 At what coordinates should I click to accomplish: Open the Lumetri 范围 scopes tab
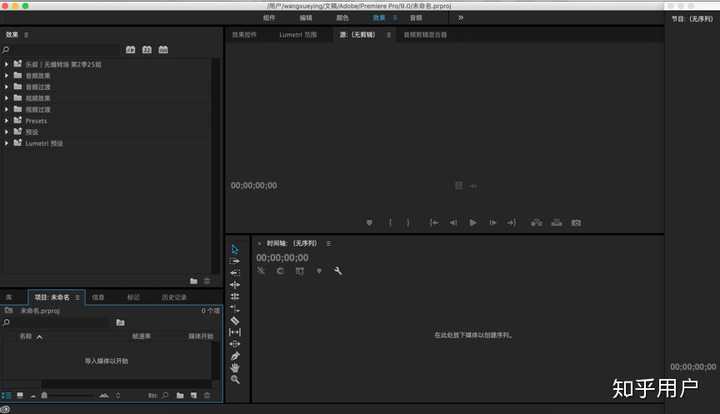pos(298,35)
